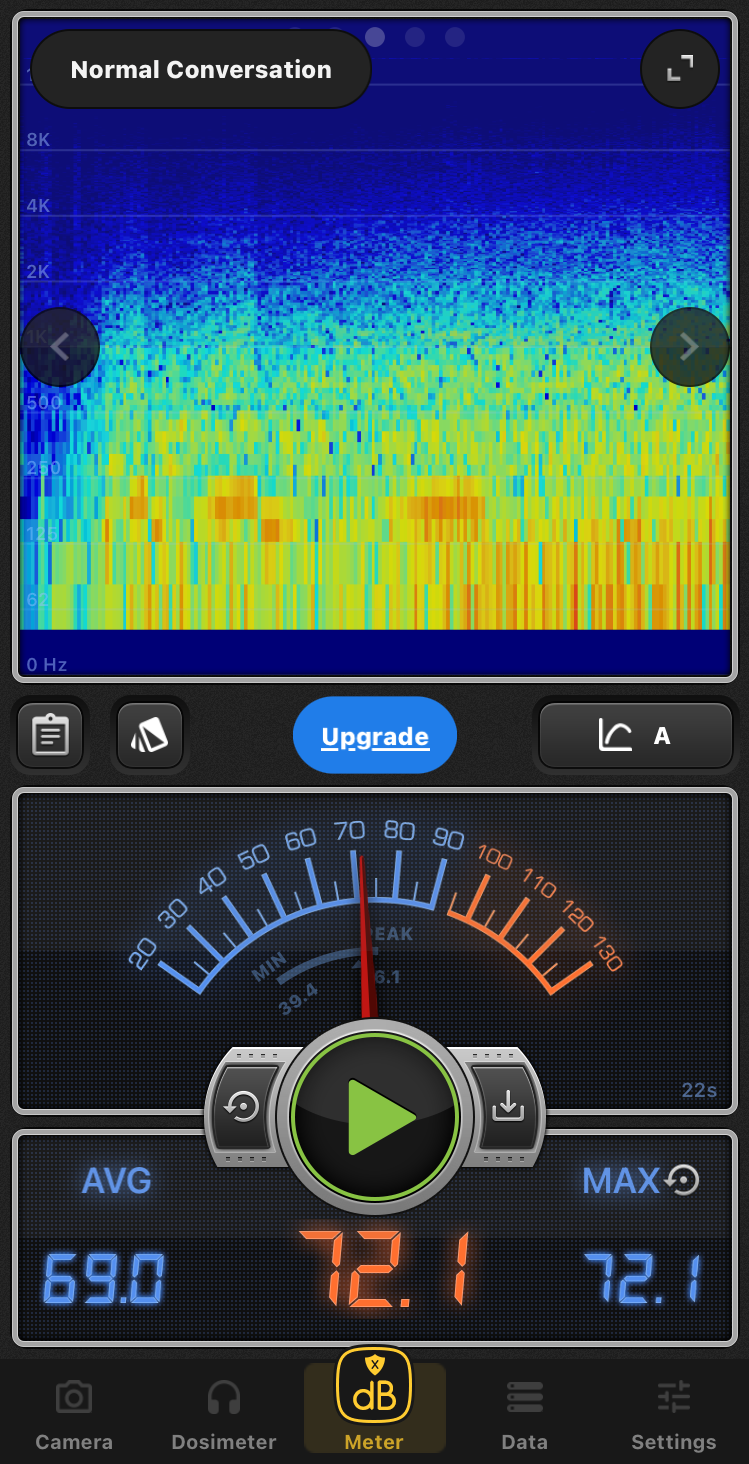Open the clipboard notes icon

point(50,736)
